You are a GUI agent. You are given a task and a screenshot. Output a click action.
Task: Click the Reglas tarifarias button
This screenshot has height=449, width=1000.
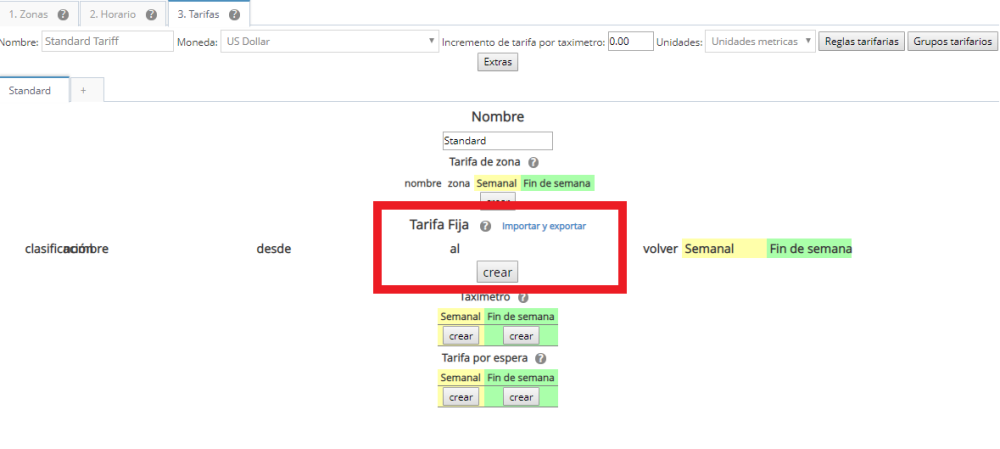pos(861,41)
